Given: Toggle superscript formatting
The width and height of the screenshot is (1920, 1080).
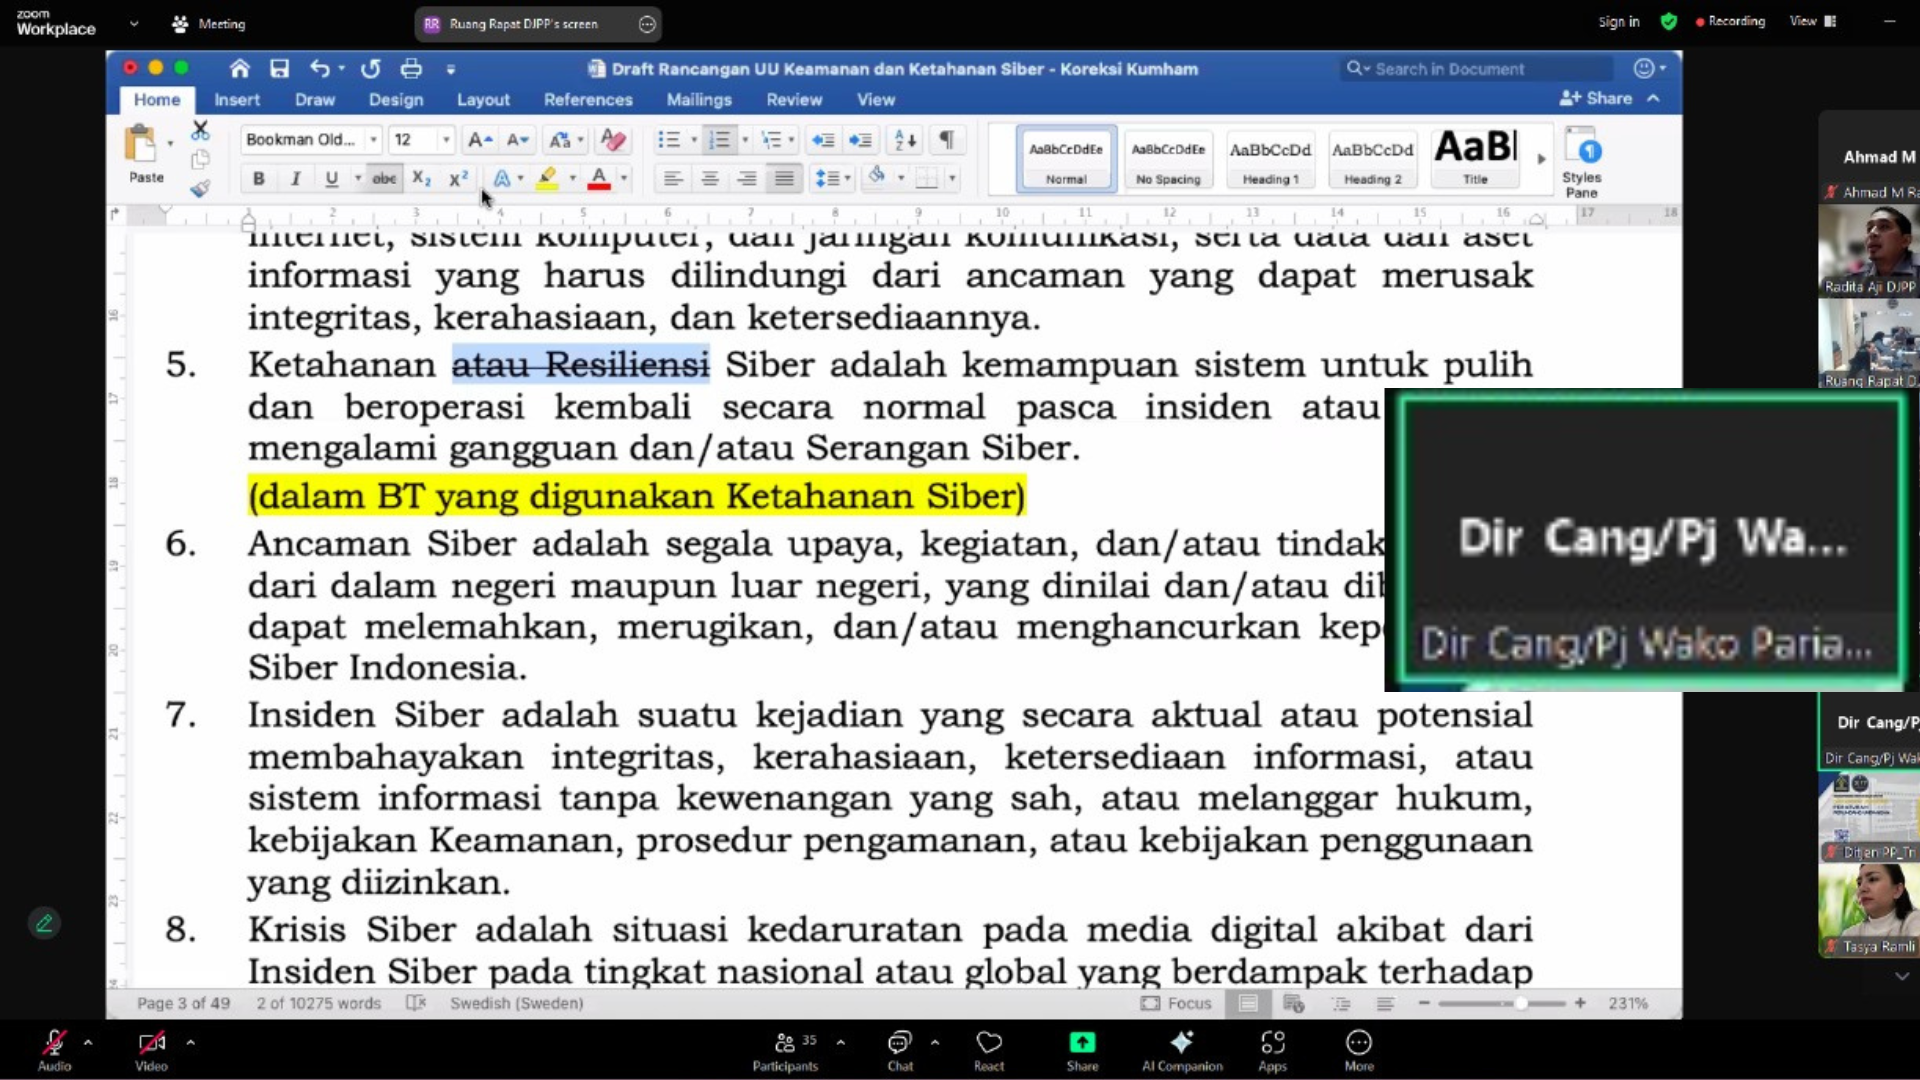Looking at the screenshot, I should (x=458, y=179).
